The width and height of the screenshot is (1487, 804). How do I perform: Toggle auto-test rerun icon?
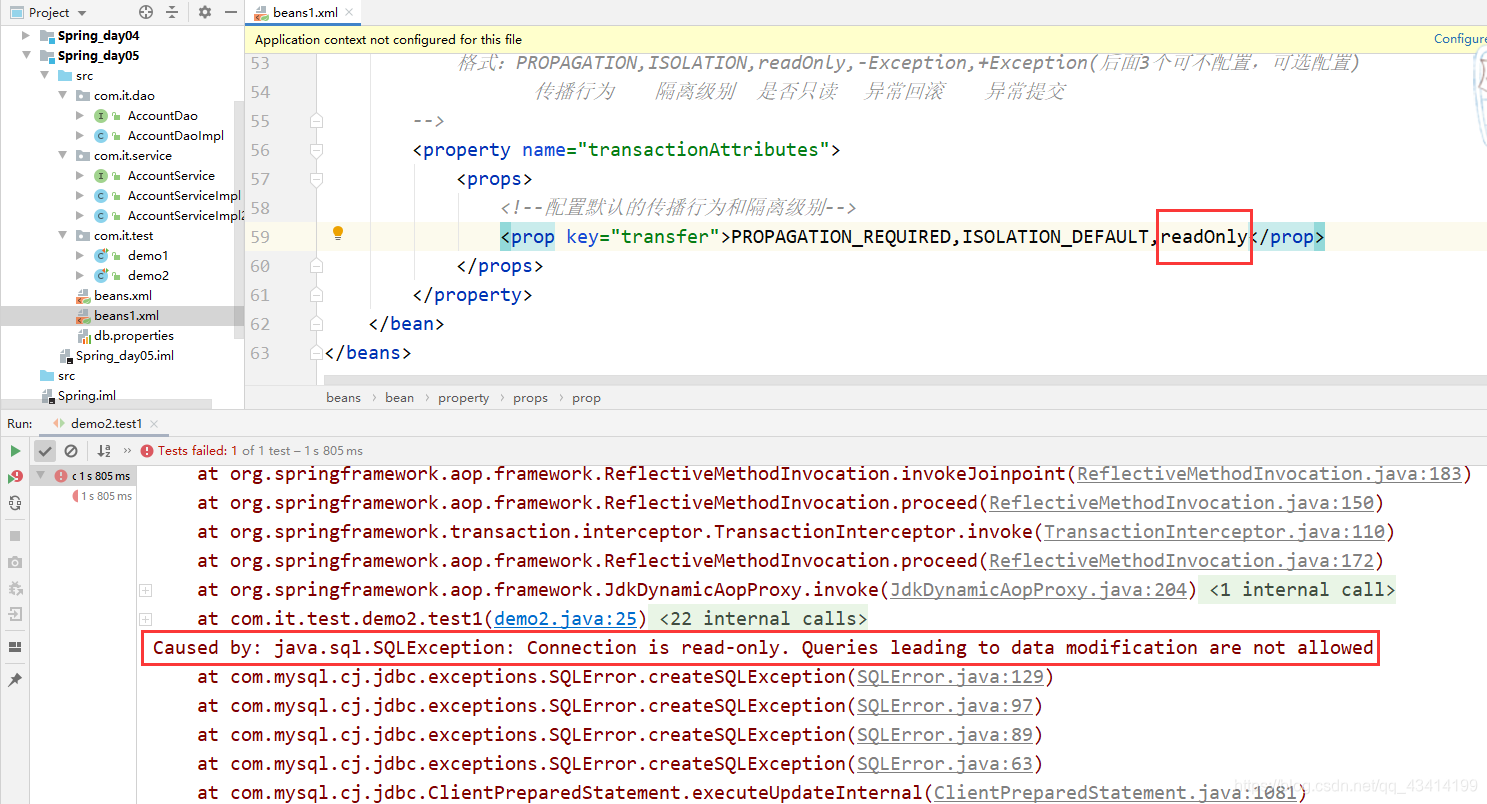coord(15,503)
